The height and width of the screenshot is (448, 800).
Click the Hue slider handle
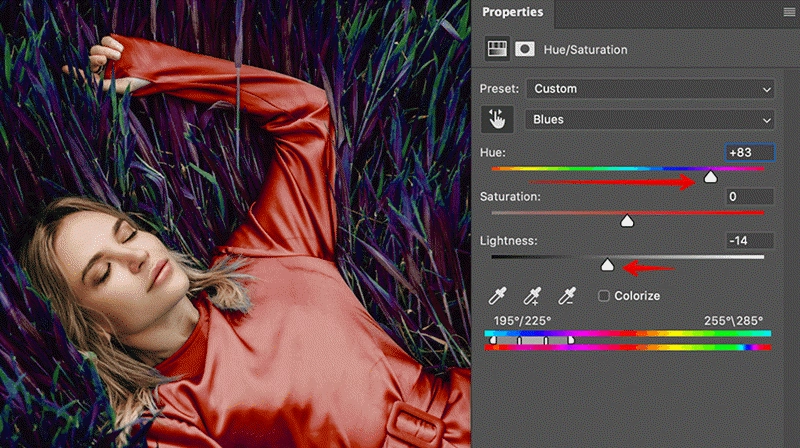click(x=710, y=177)
